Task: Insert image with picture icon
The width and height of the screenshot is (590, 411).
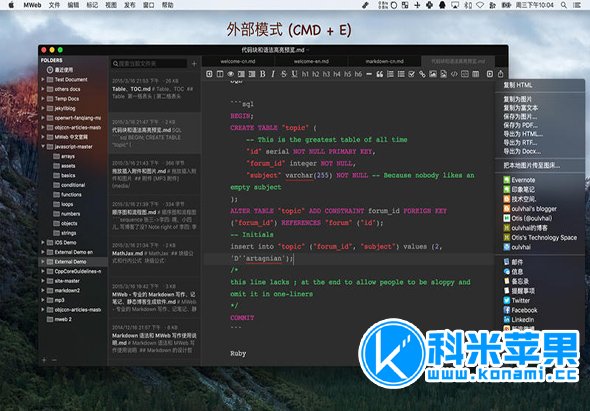Action: pos(433,74)
